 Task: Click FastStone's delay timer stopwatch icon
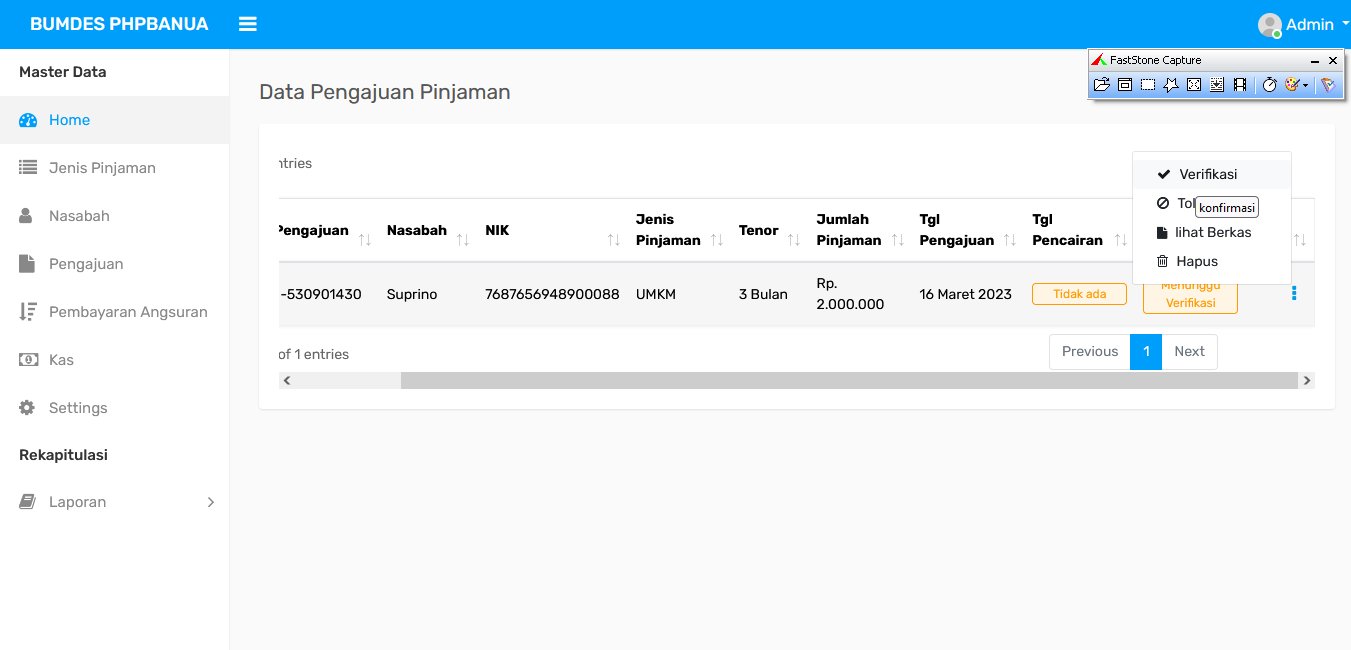click(x=1269, y=85)
